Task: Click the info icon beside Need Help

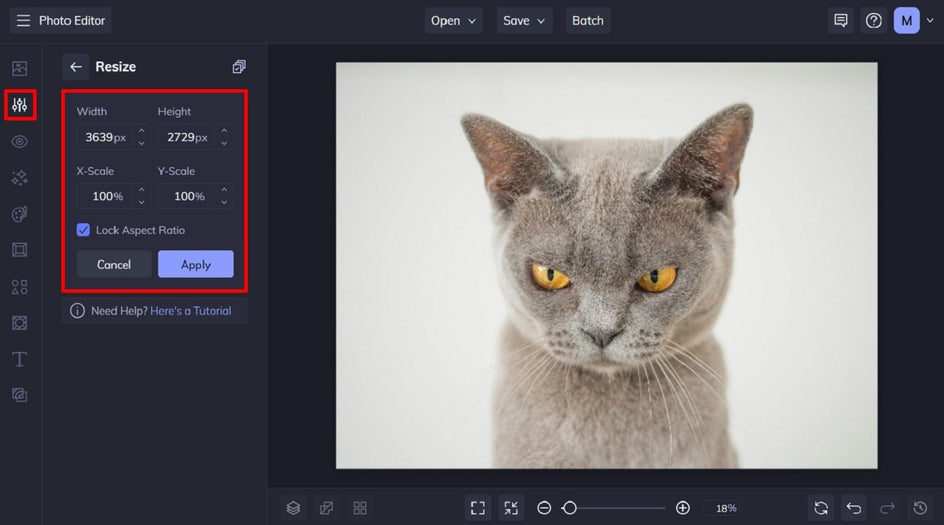Action: [77, 311]
